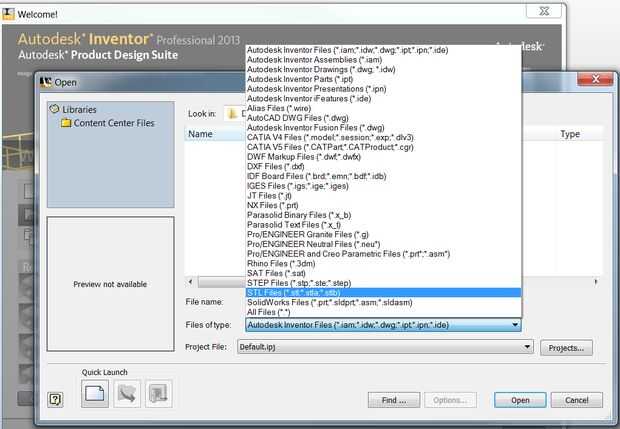Click the Find... button
This screenshot has height=429, width=620.
[394, 400]
